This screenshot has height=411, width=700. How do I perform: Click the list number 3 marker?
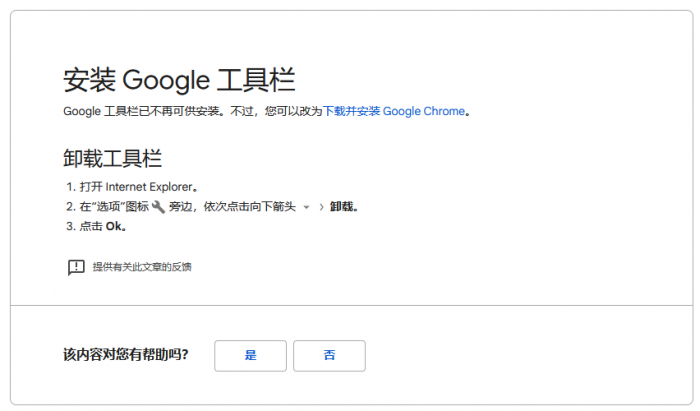[x=70, y=226]
